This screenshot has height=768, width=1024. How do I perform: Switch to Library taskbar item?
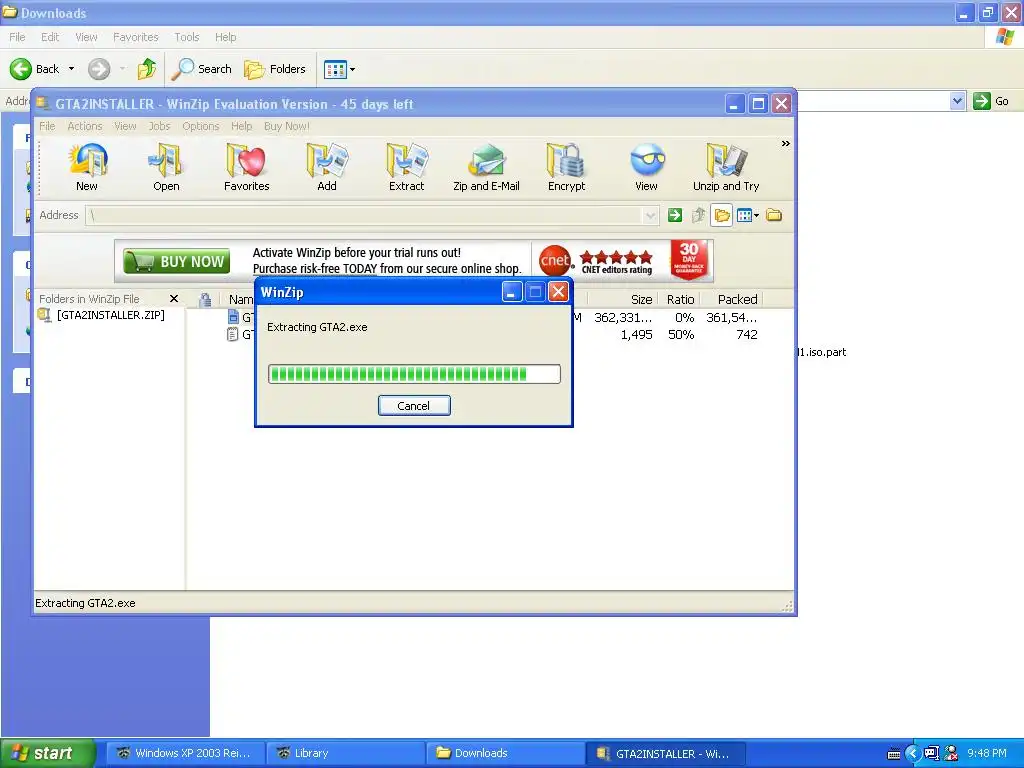pos(345,753)
